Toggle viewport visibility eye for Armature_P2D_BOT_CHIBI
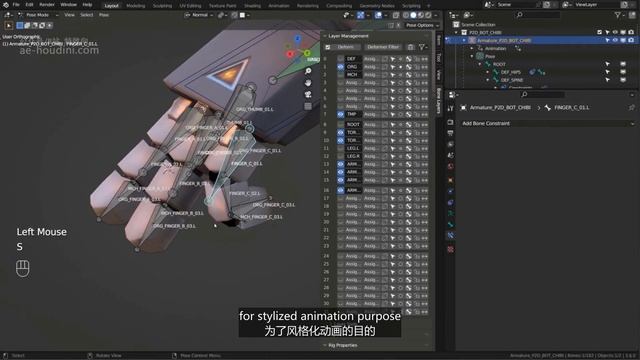Image resolution: width=640 pixels, height=360 pixels. [615, 40]
